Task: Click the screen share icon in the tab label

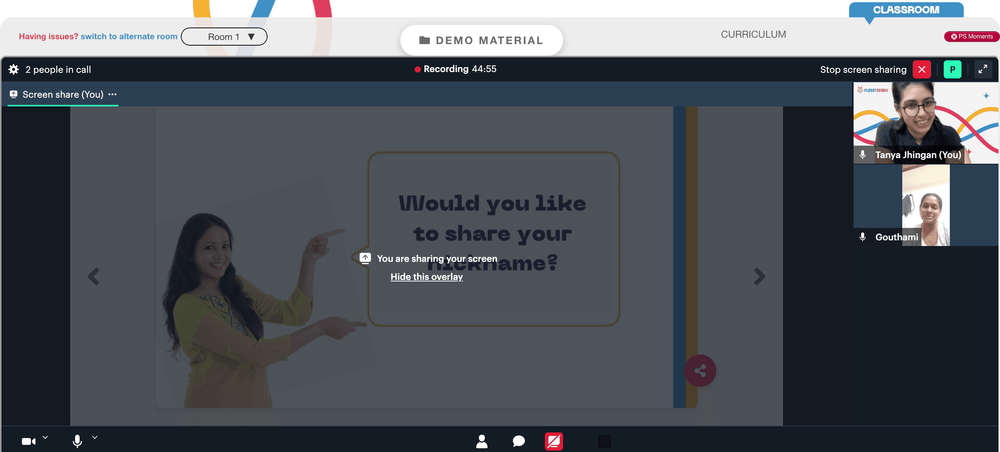Action: pyautogui.click(x=13, y=94)
